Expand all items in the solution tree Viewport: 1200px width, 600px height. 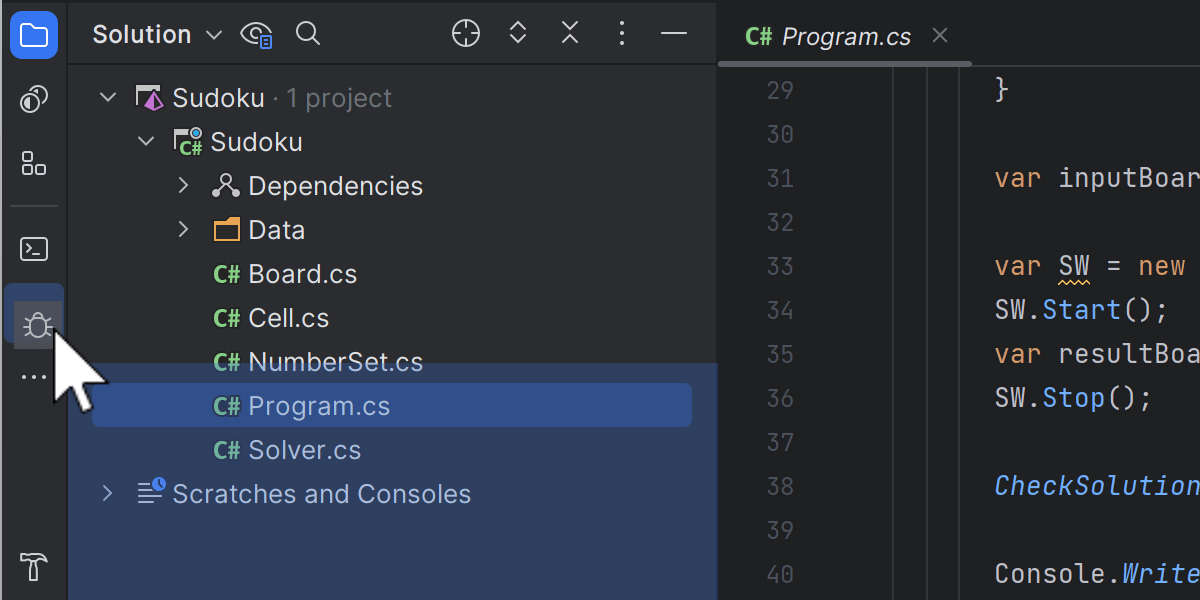pyautogui.click(x=518, y=34)
